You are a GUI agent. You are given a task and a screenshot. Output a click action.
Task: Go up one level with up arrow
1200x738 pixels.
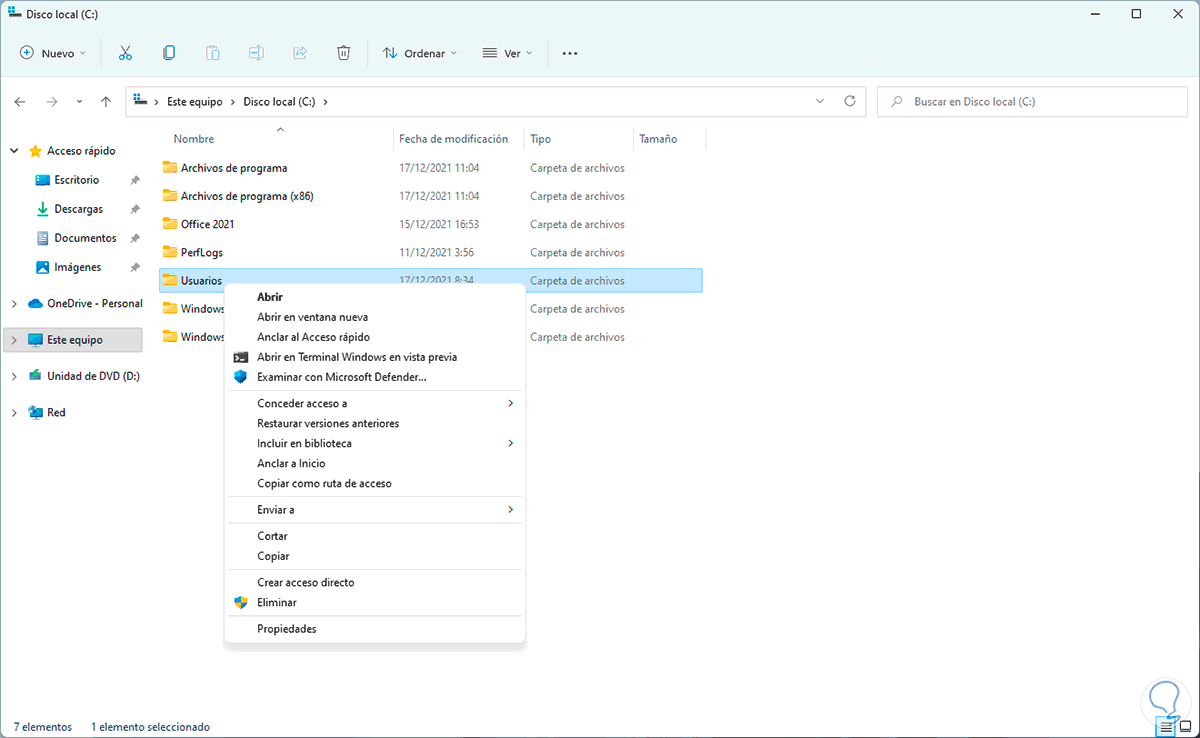[106, 101]
